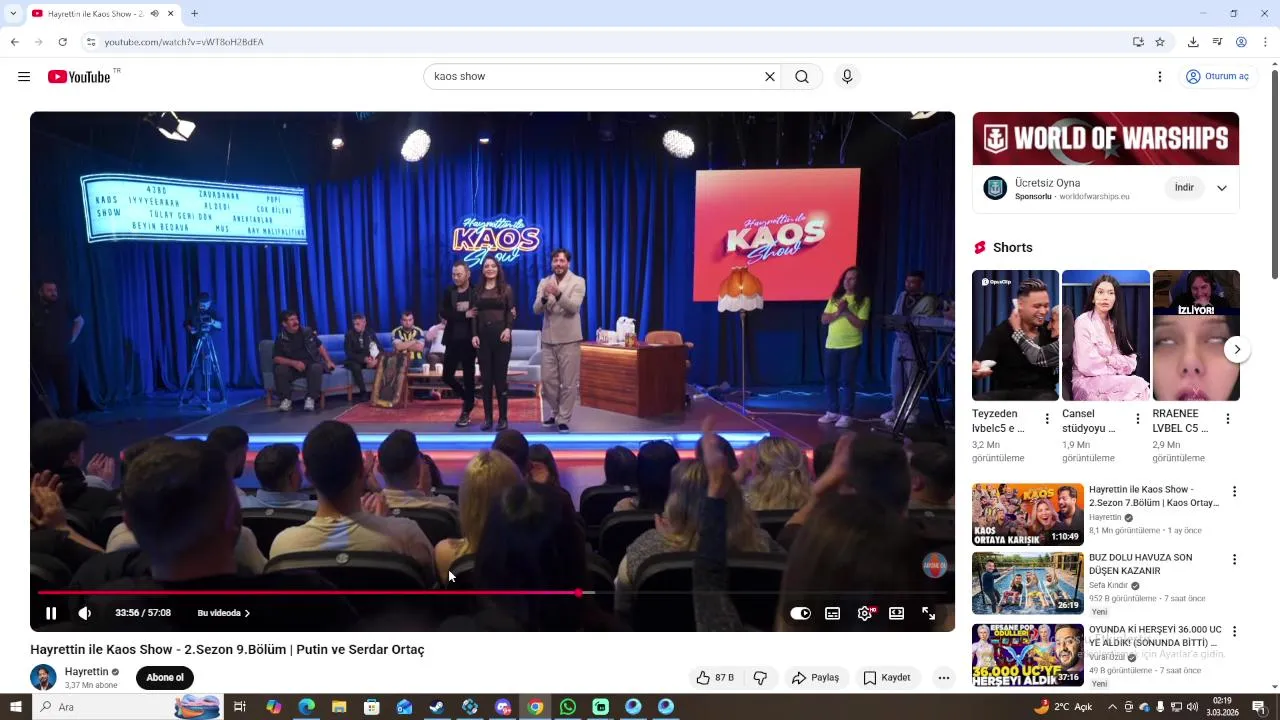Click Oturum aç sign-in button
This screenshot has height=720, width=1280.
click(1217, 77)
